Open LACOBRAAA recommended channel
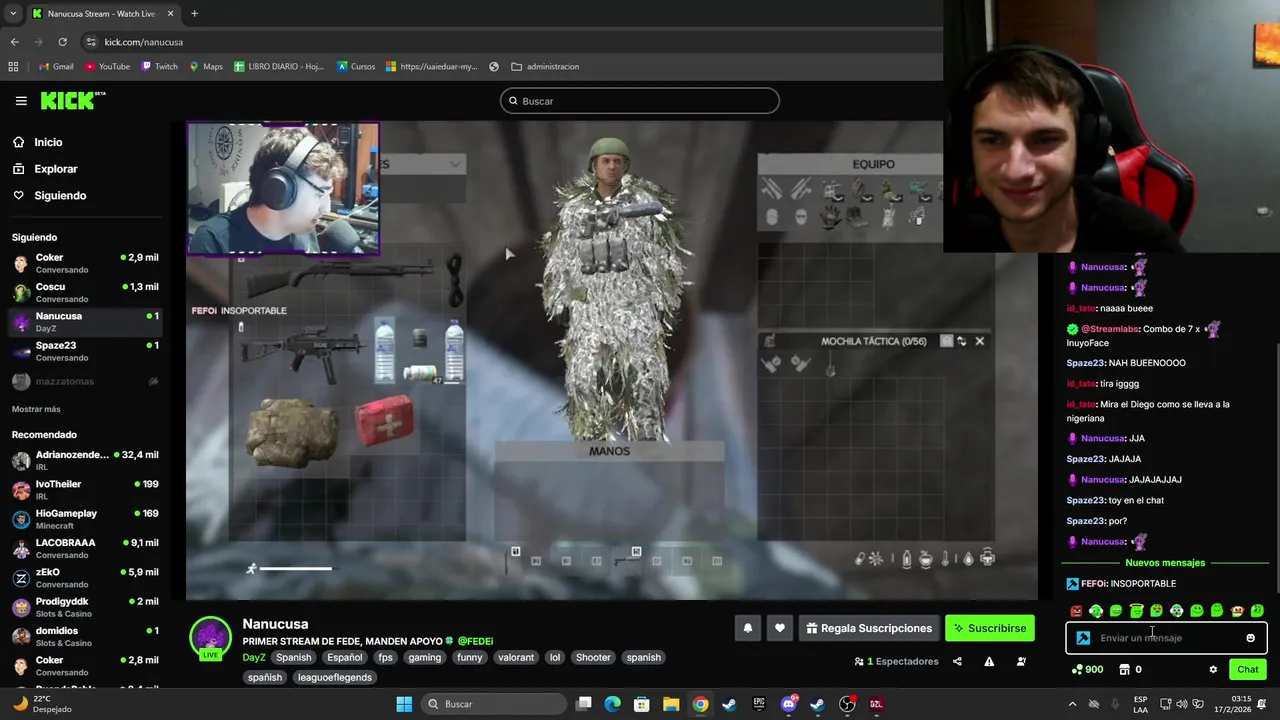The width and height of the screenshot is (1280, 720). click(x=85, y=548)
